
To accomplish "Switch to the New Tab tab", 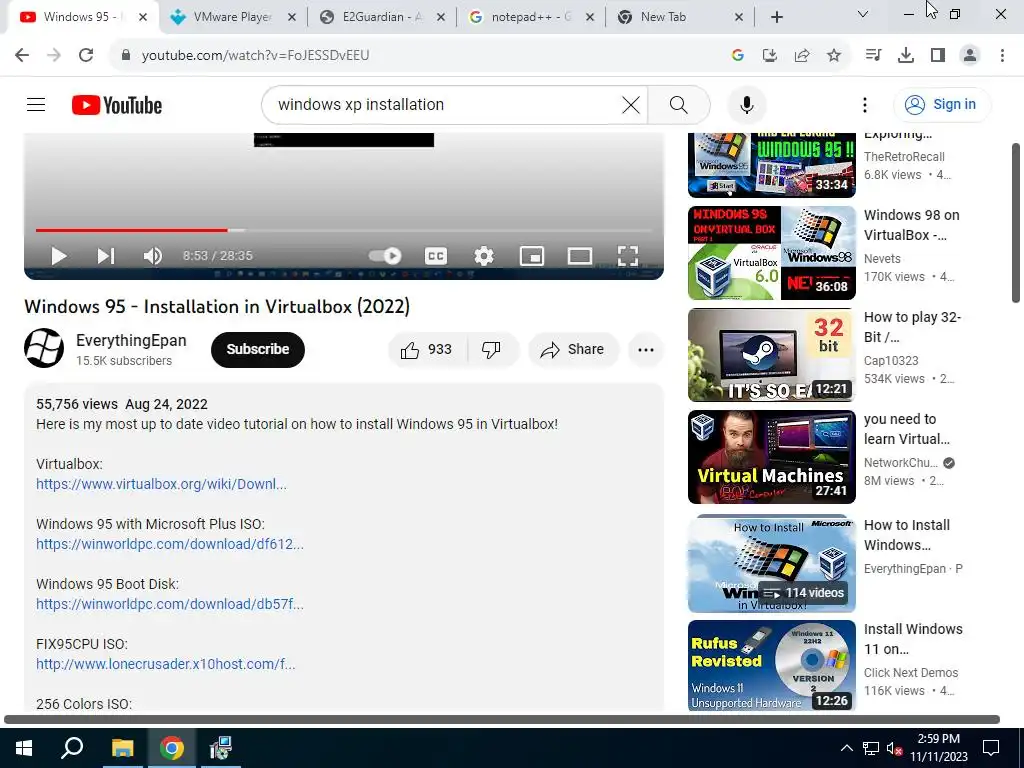I will (663, 17).
